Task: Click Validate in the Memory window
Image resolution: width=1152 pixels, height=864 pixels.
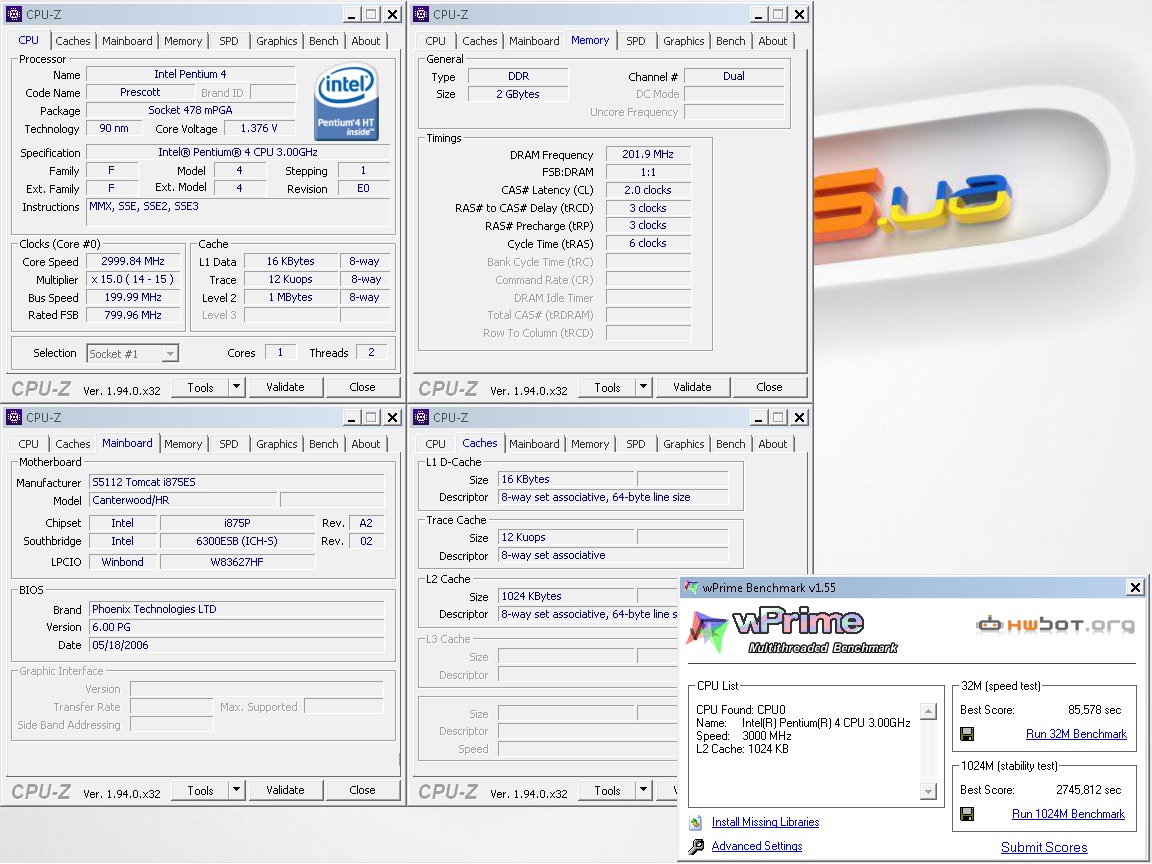Action: (692, 386)
